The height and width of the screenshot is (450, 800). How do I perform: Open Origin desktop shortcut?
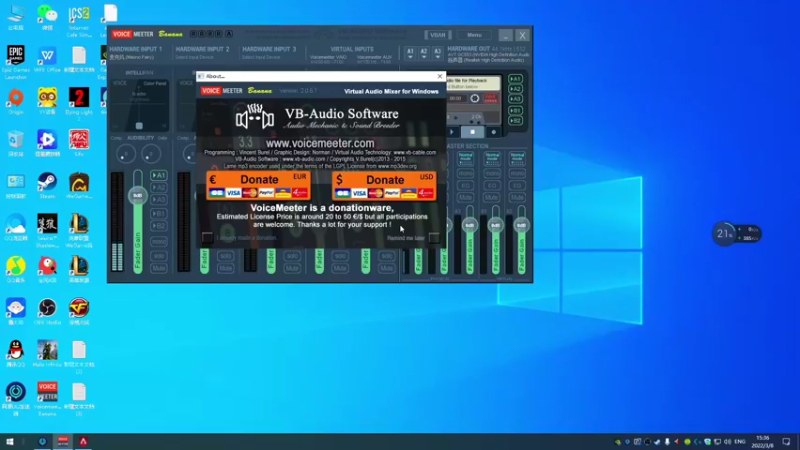16,101
